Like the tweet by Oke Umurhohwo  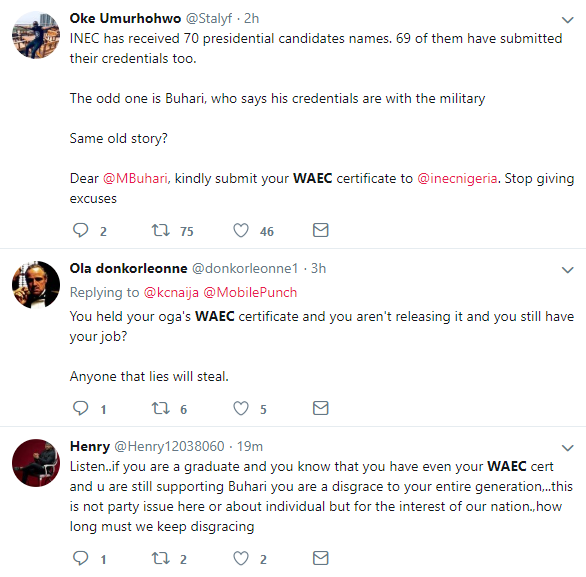tap(241, 230)
